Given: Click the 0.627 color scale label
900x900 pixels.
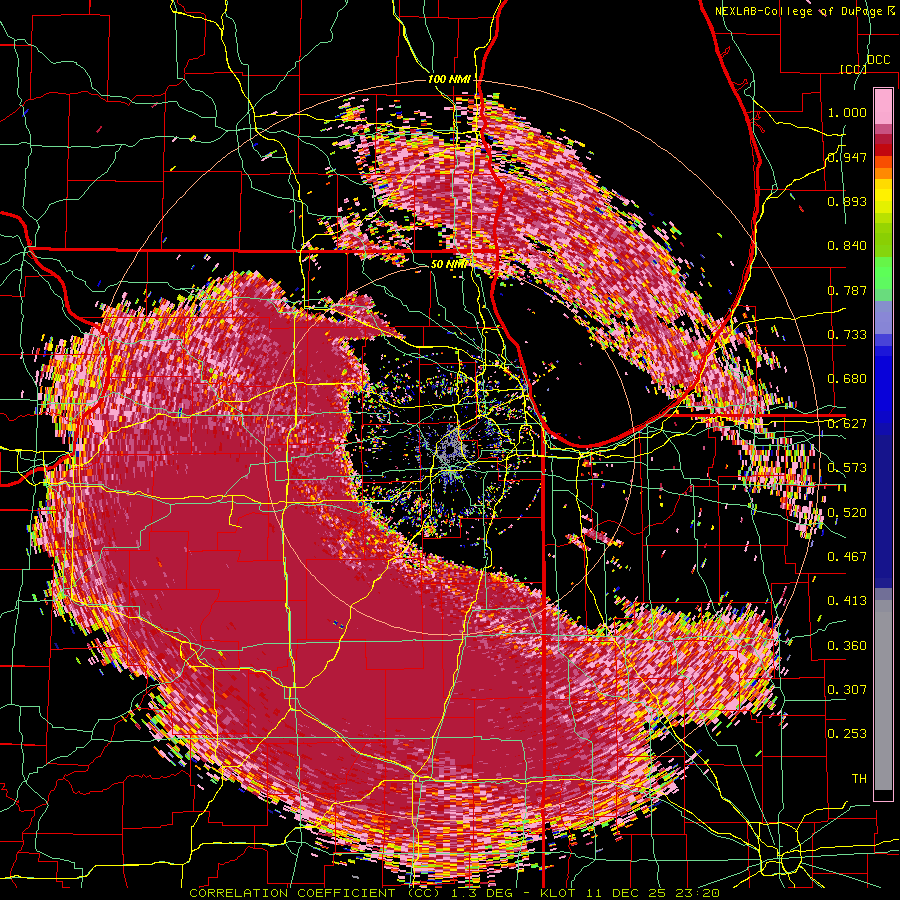Looking at the screenshot, I should 847,424.
